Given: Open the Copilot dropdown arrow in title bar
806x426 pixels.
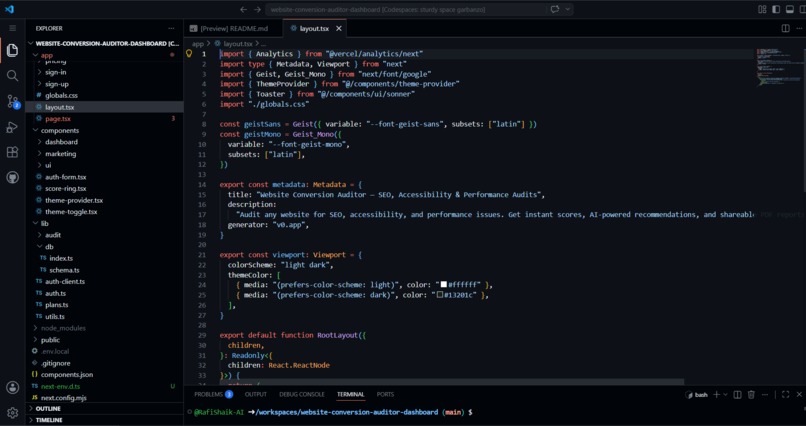Looking at the screenshot, I should coord(567,9).
